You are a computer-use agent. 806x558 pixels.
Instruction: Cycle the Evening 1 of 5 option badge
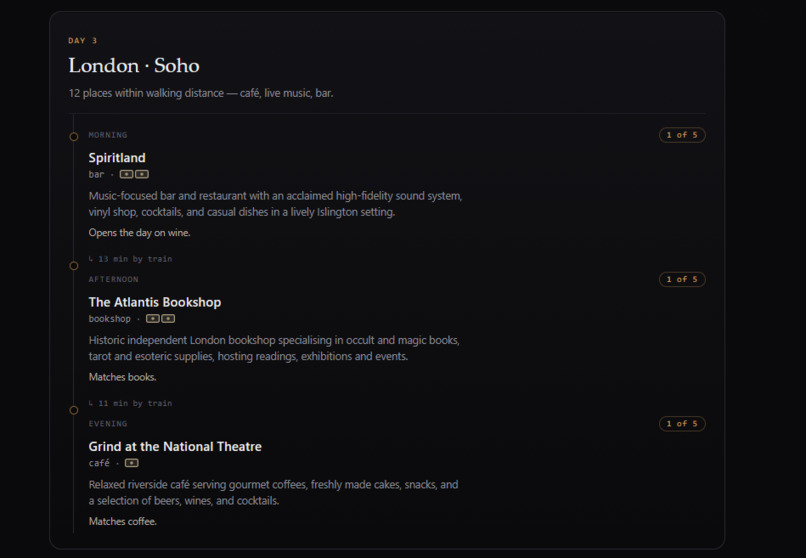[x=682, y=424]
